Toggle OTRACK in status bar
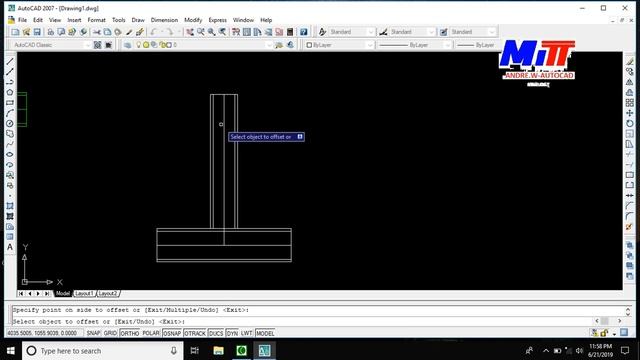The height and width of the screenshot is (360, 640). pyautogui.click(x=195, y=333)
